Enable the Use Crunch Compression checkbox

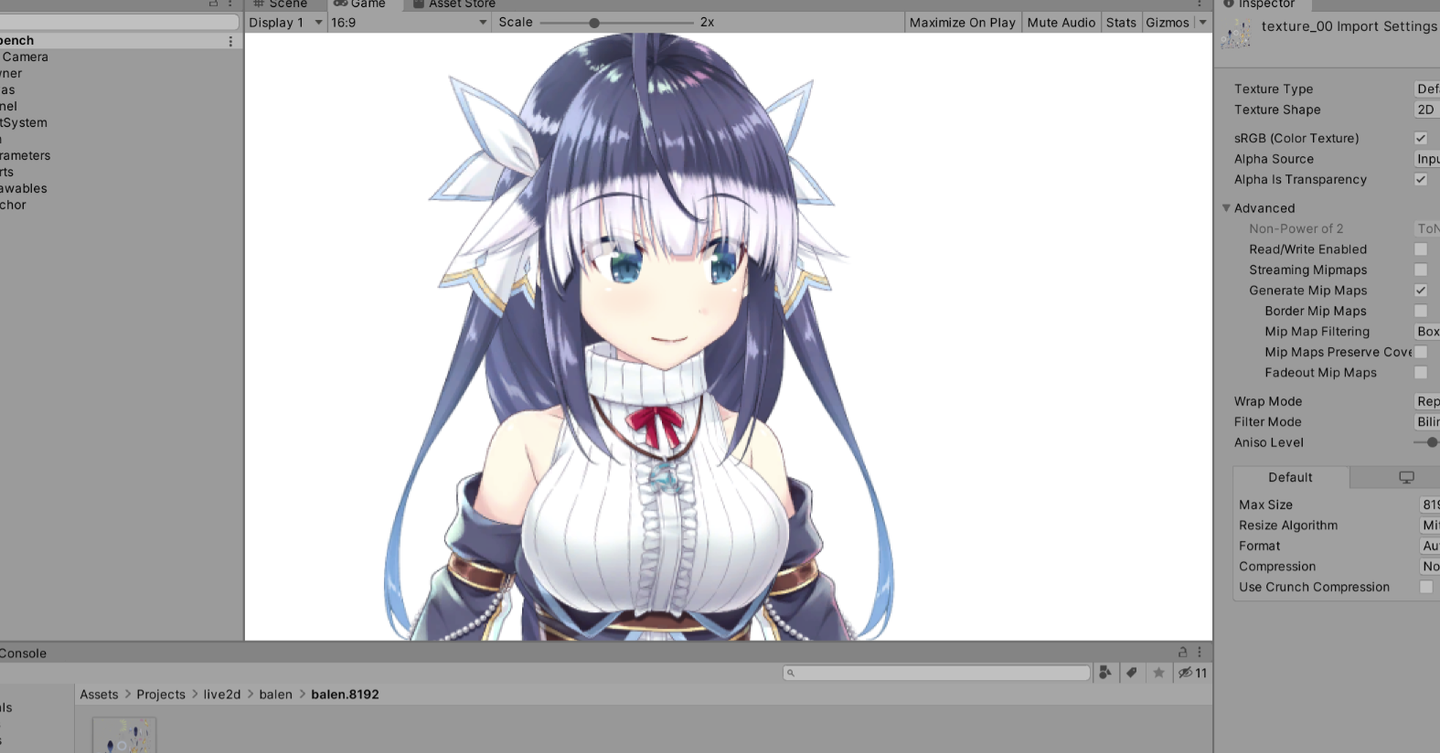pos(1426,587)
